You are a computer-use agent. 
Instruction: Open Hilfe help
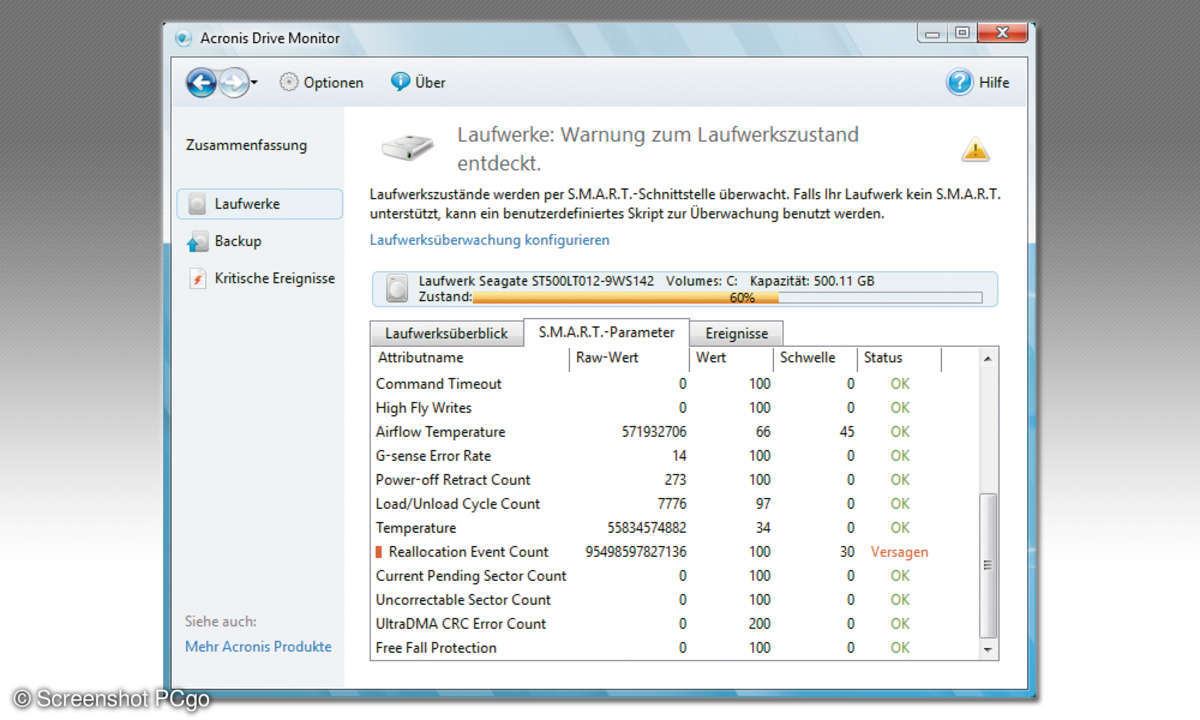(978, 83)
